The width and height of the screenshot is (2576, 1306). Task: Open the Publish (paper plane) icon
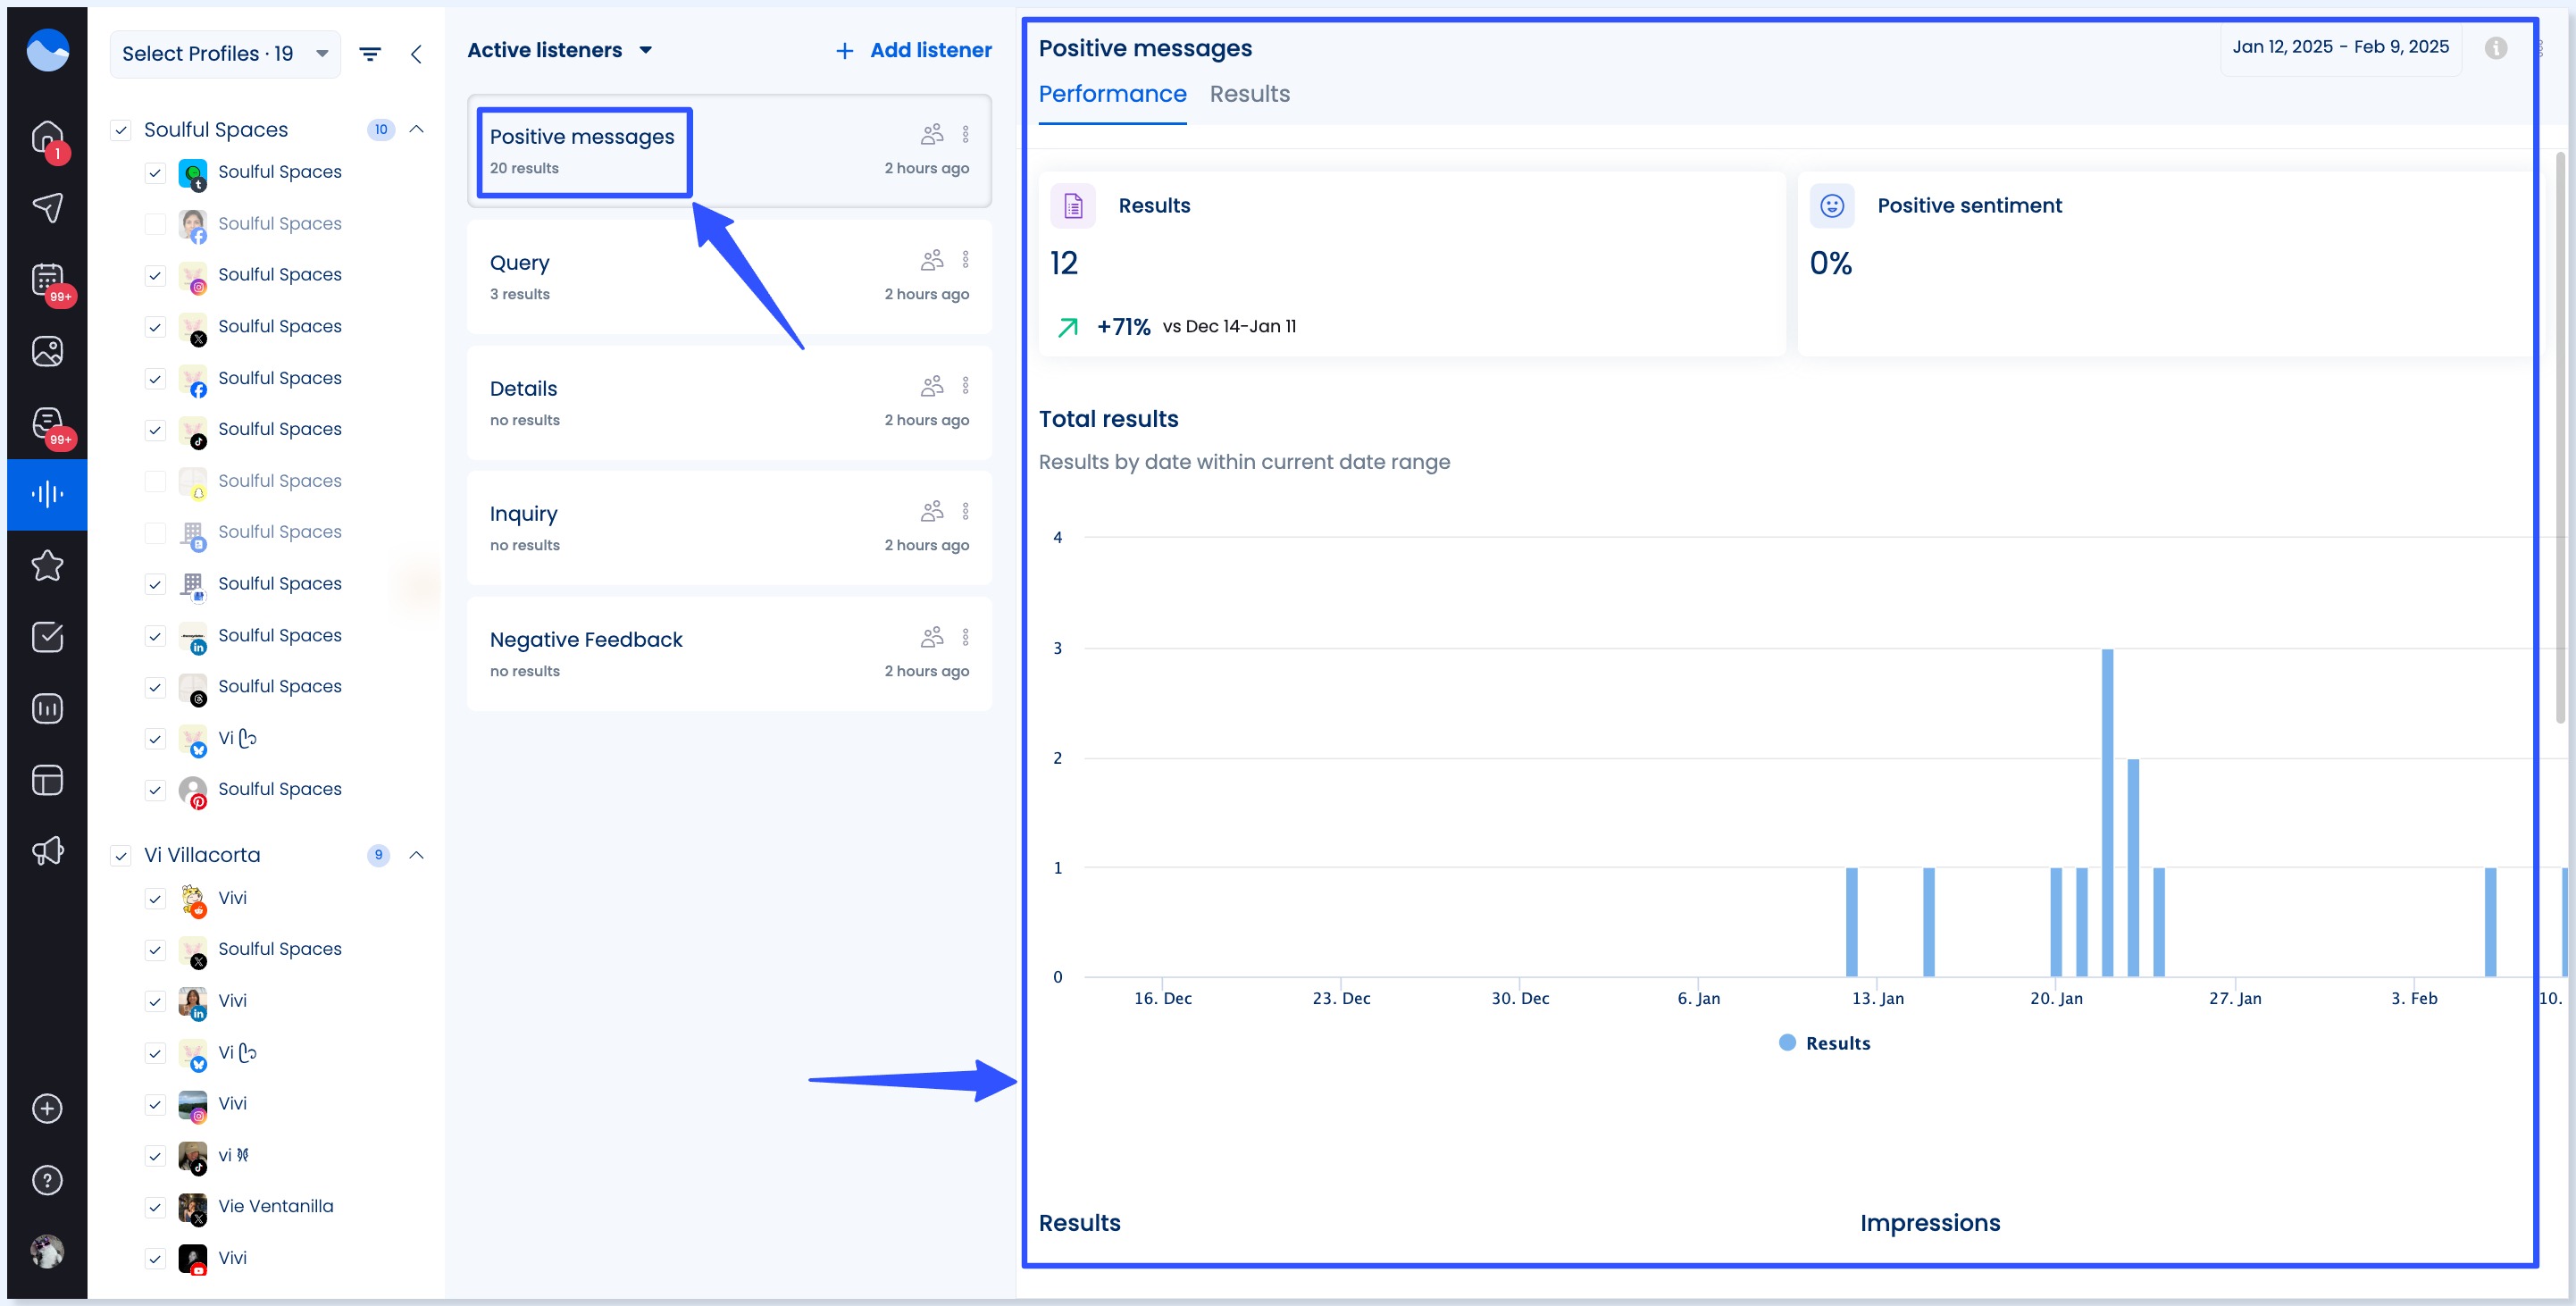47,207
